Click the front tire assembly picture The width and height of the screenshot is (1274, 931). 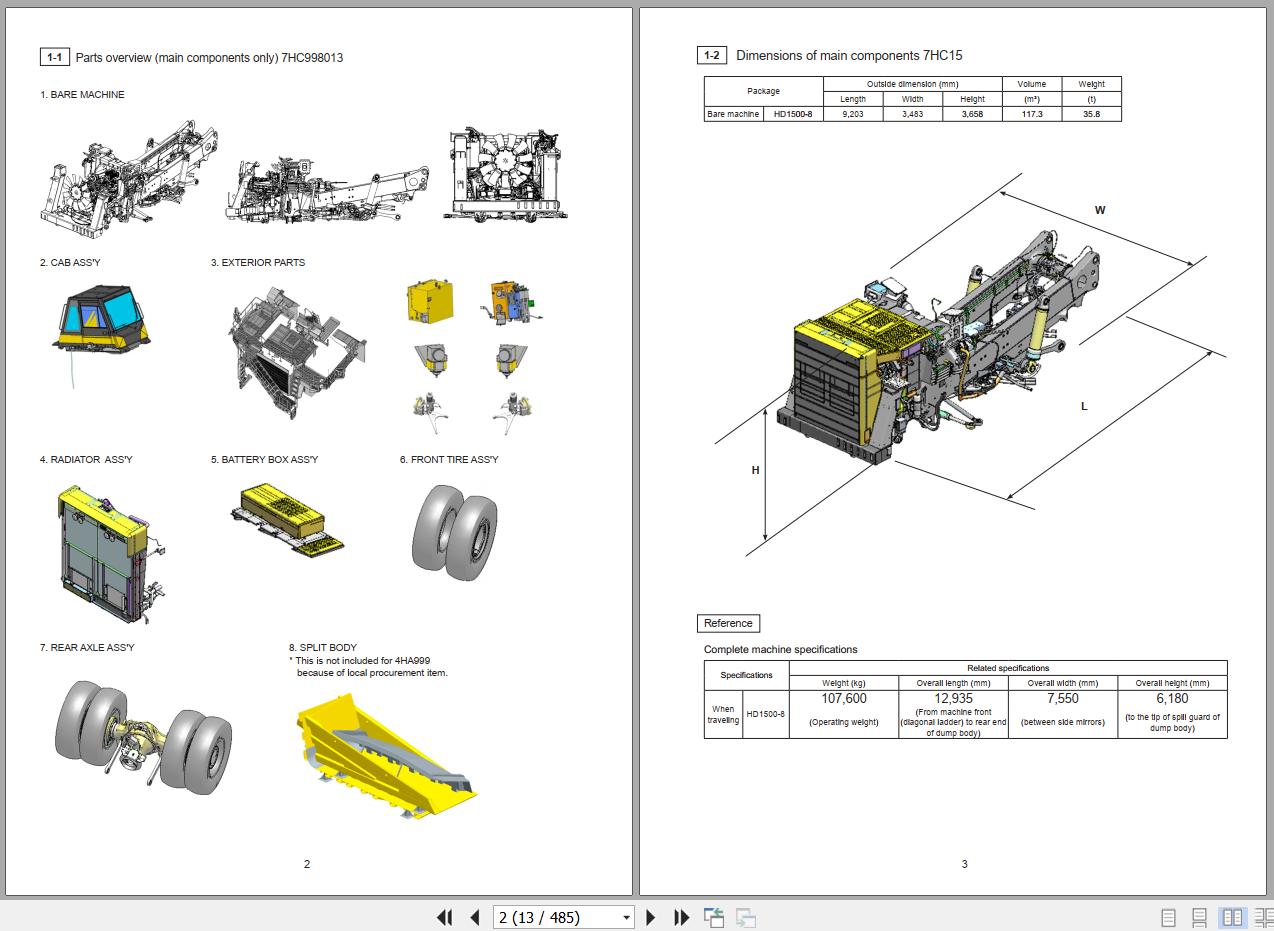click(x=454, y=532)
